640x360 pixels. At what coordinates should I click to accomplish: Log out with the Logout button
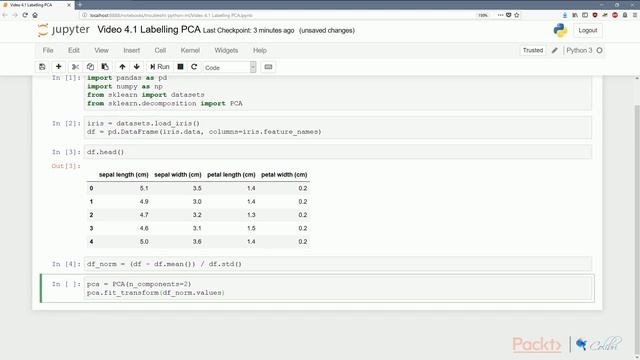[587, 31]
